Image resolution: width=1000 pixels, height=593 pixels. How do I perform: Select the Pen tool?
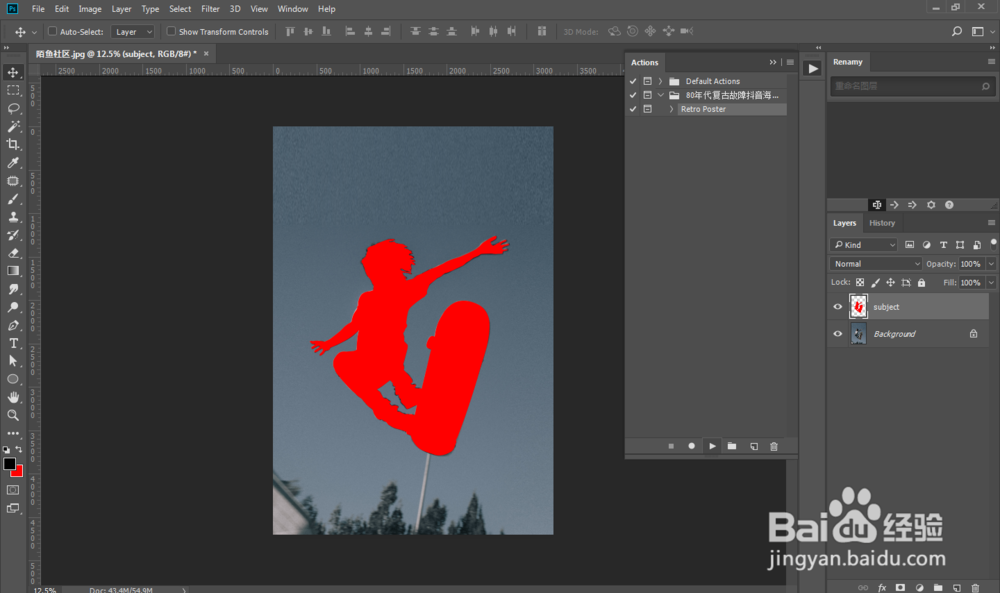(13, 325)
